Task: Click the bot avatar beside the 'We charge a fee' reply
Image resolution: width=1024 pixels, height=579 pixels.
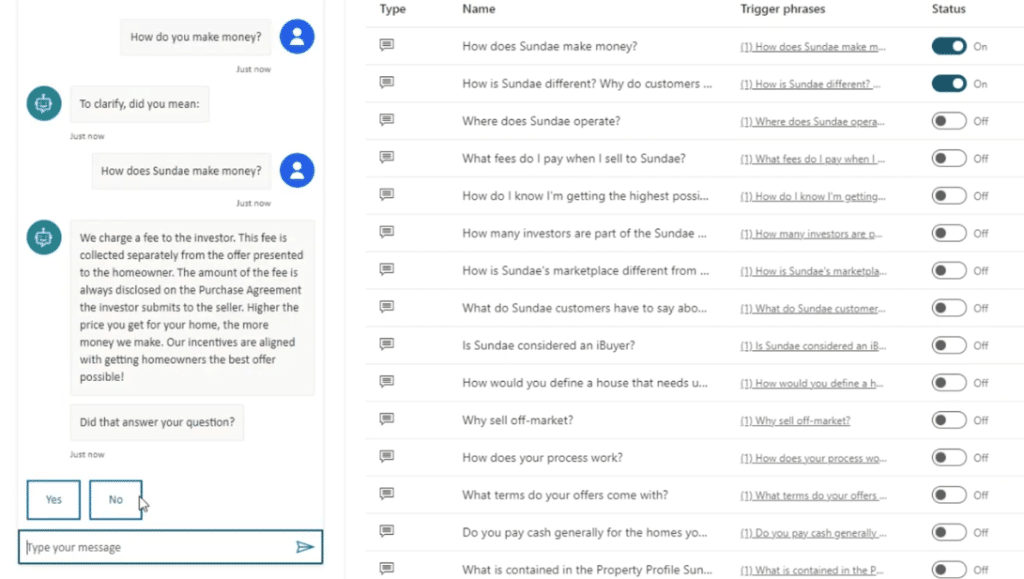Action: [x=44, y=237]
